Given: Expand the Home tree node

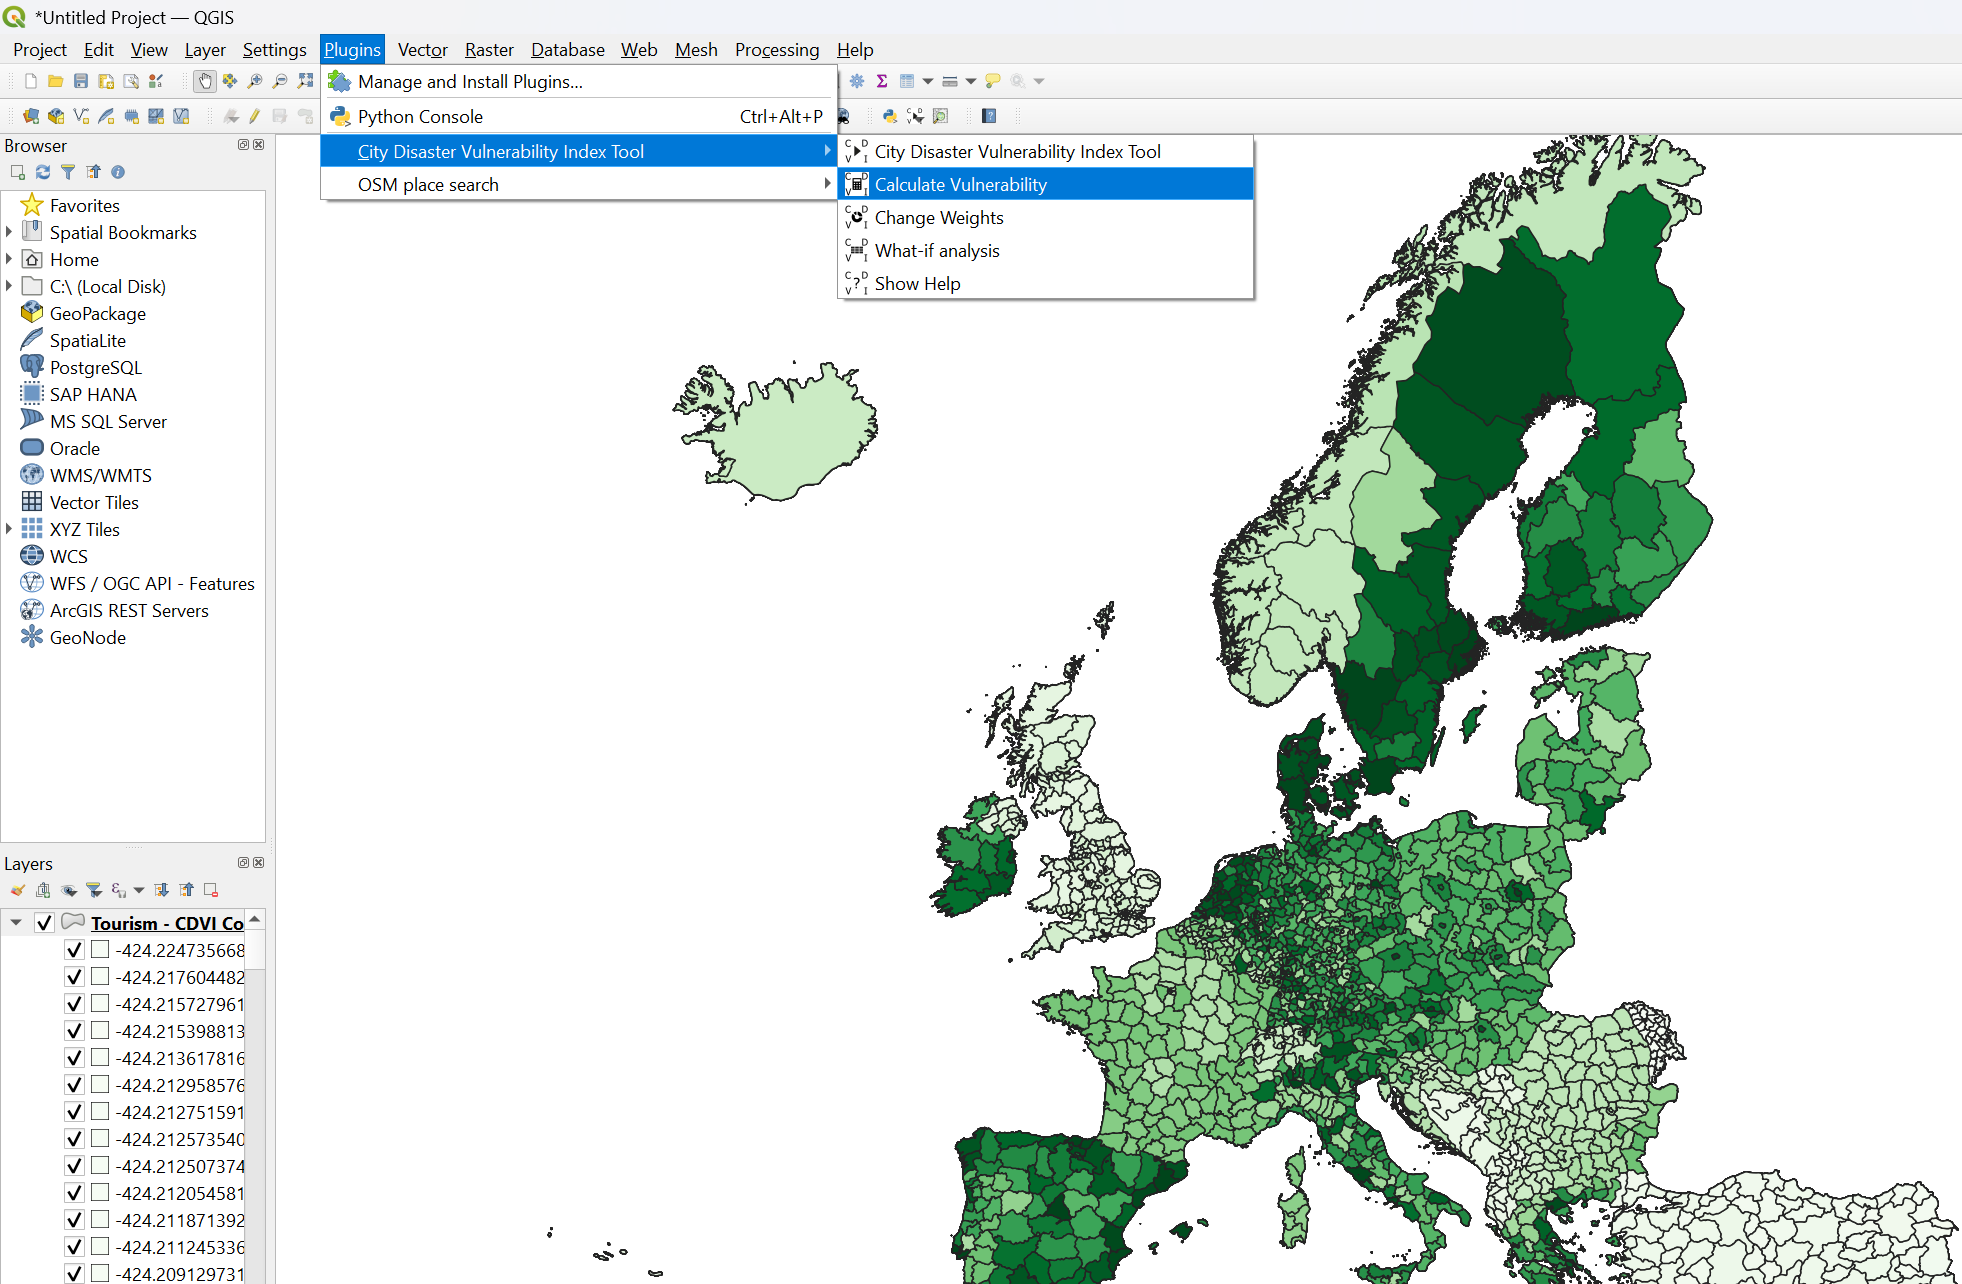Looking at the screenshot, I should [9, 259].
